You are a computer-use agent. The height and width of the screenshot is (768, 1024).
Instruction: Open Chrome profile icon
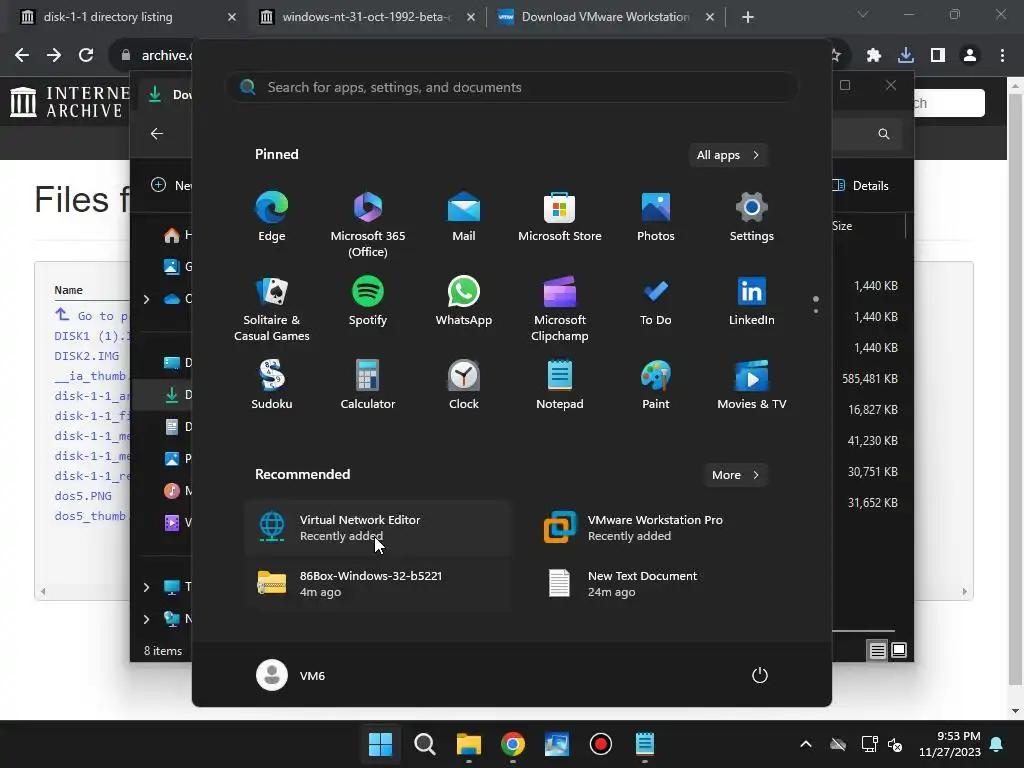(x=970, y=56)
